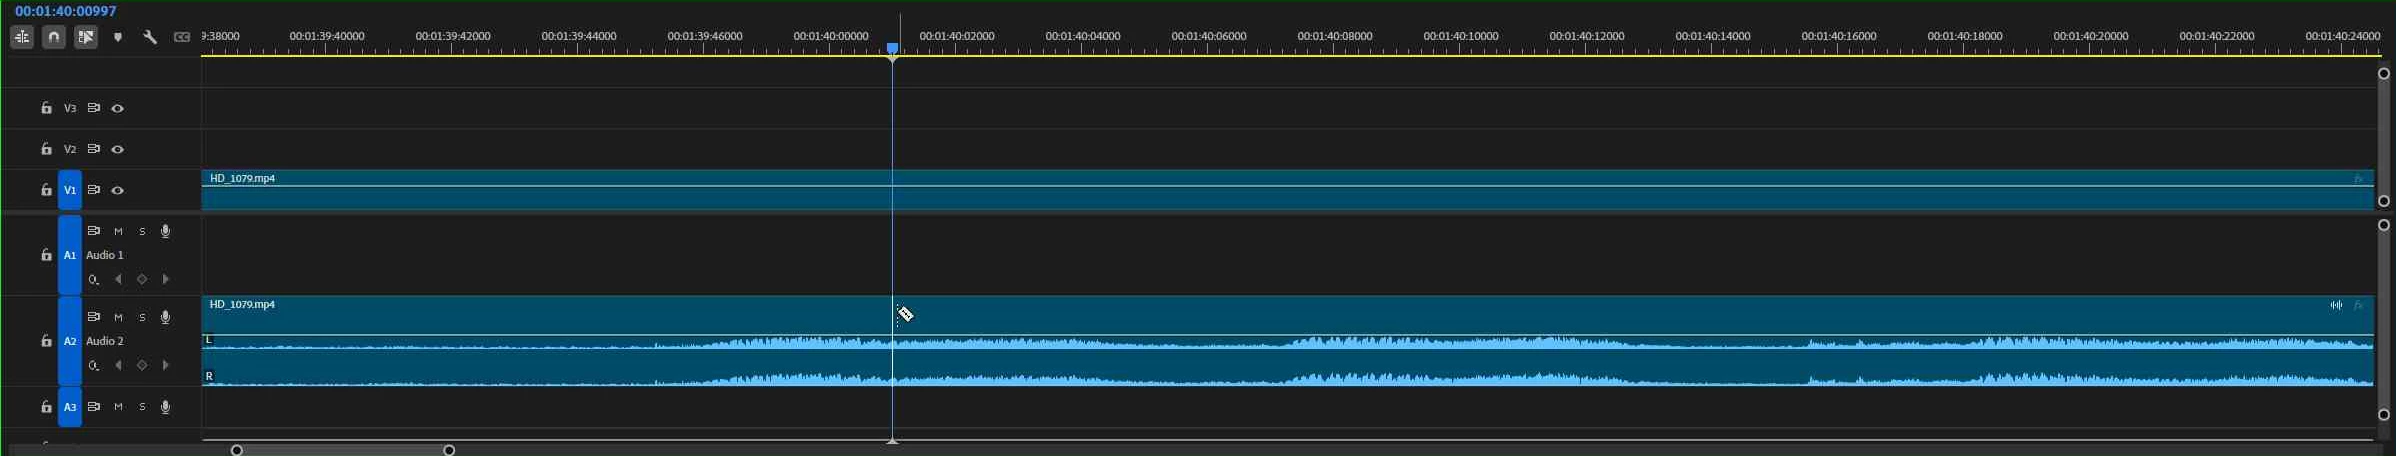Toggle Linked Selection button
The image size is (2396, 456).
(86, 37)
